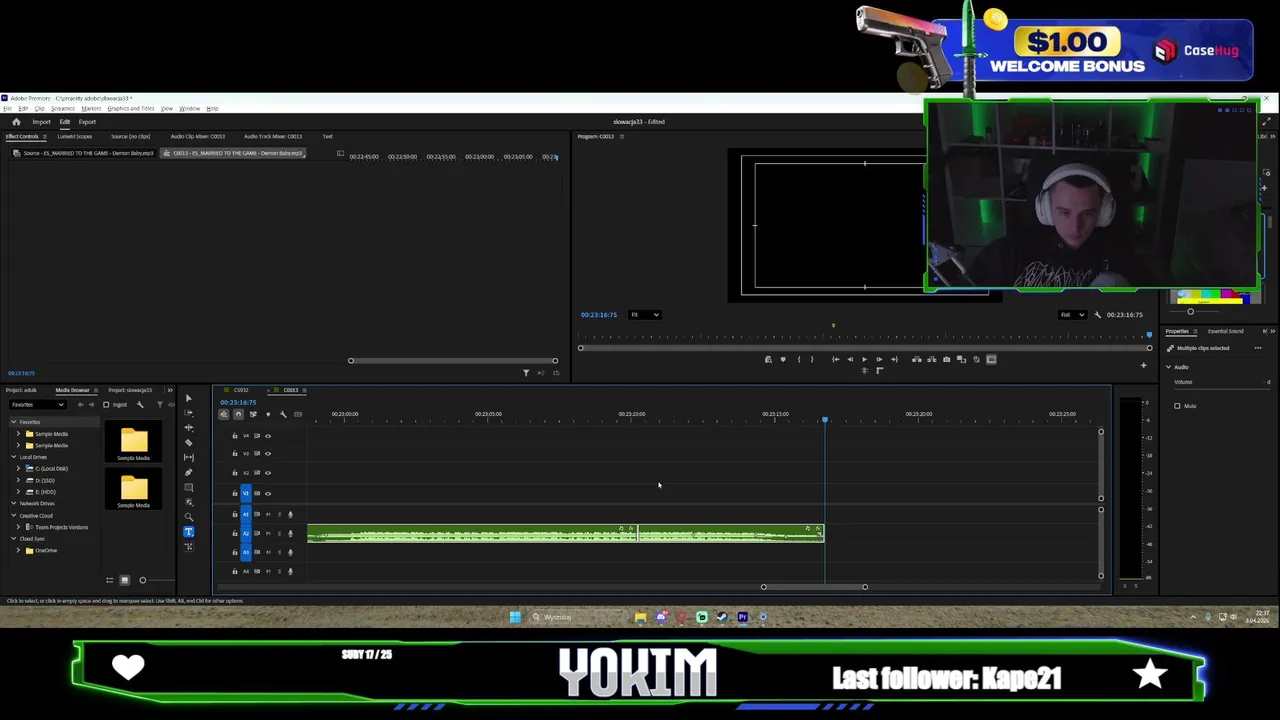Expand the D: (SSD) drive
The height and width of the screenshot is (720, 1280).
point(18,480)
